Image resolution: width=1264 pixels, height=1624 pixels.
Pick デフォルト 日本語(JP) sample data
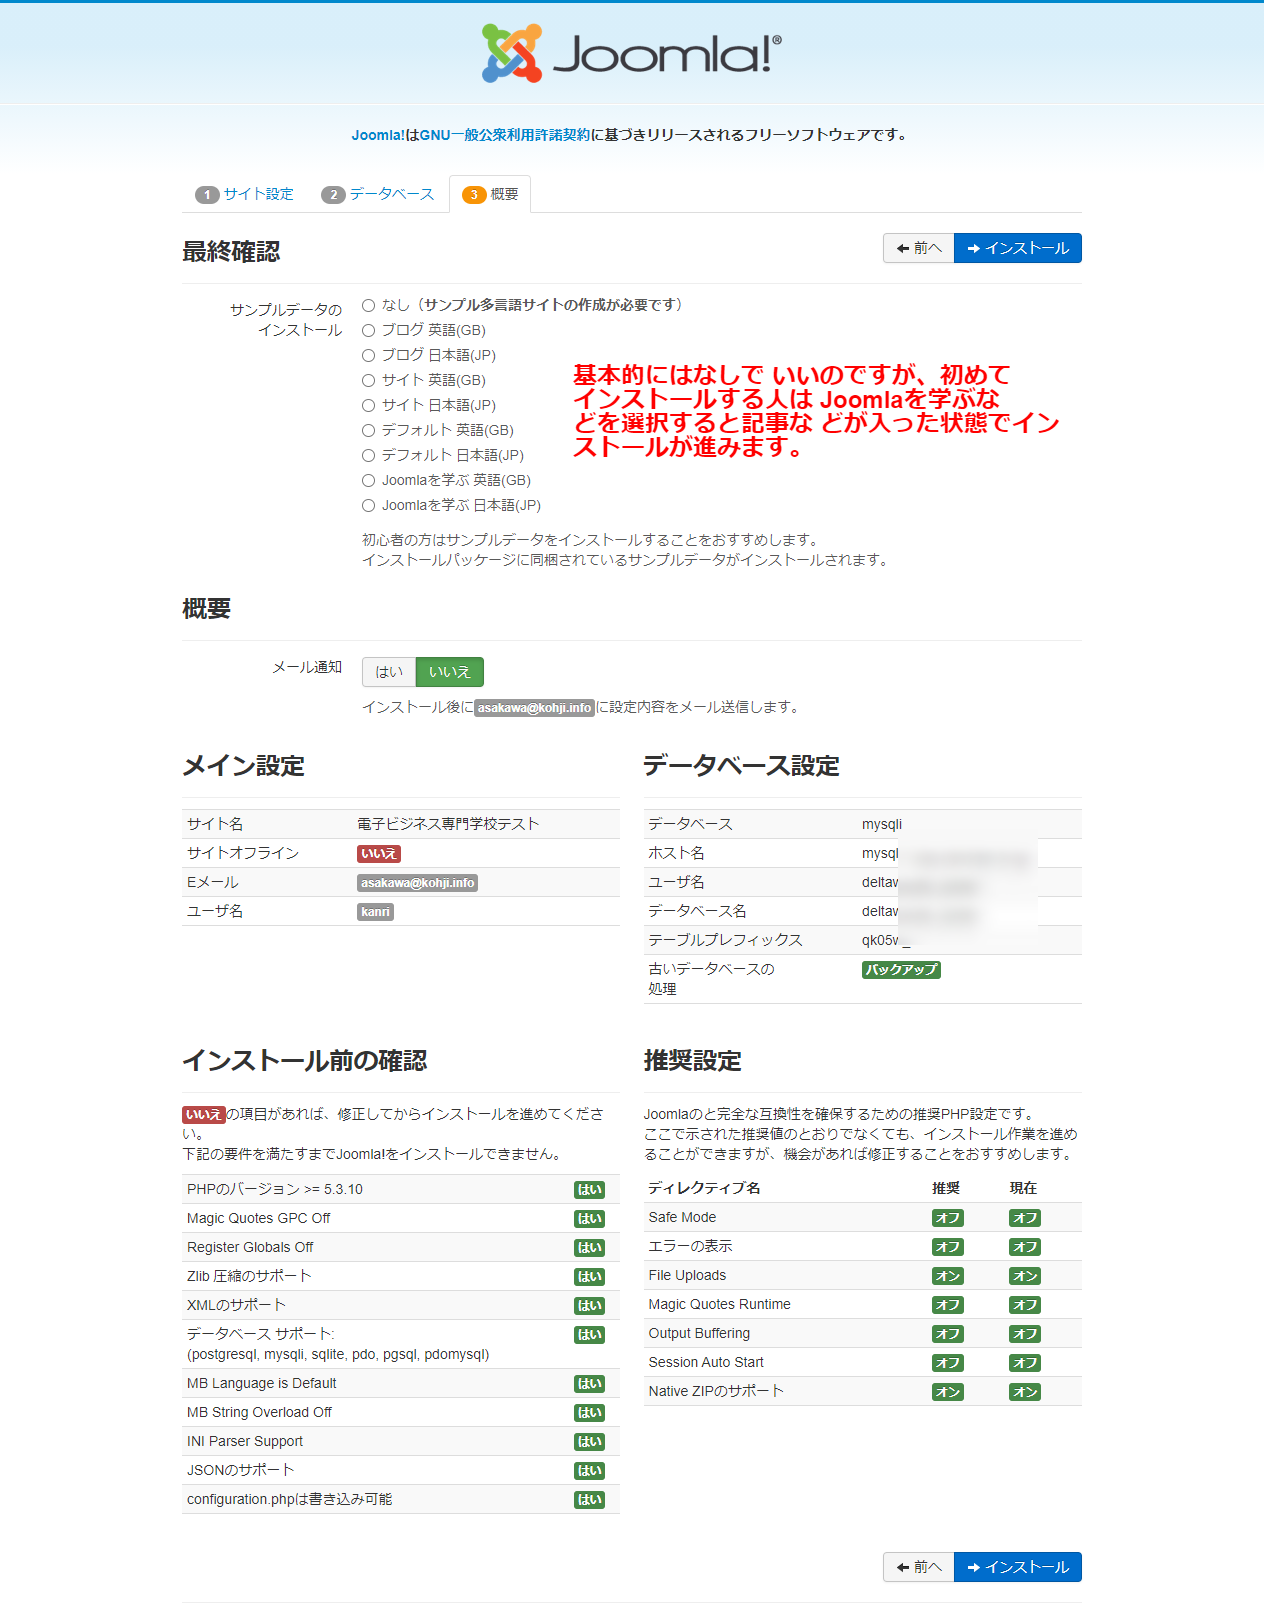click(x=369, y=455)
